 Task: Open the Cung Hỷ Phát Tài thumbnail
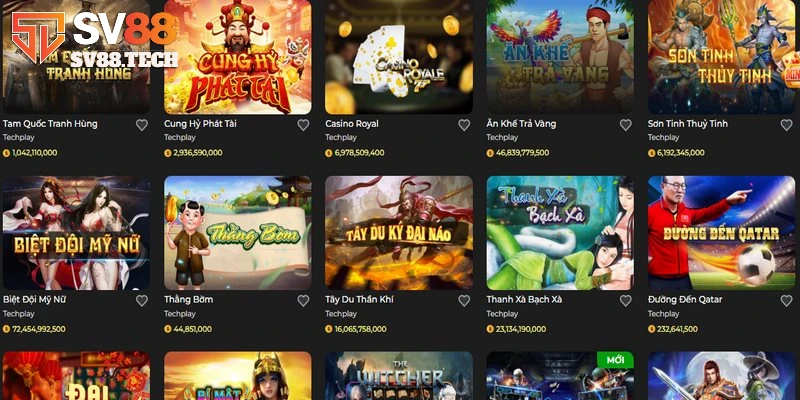coord(238,57)
